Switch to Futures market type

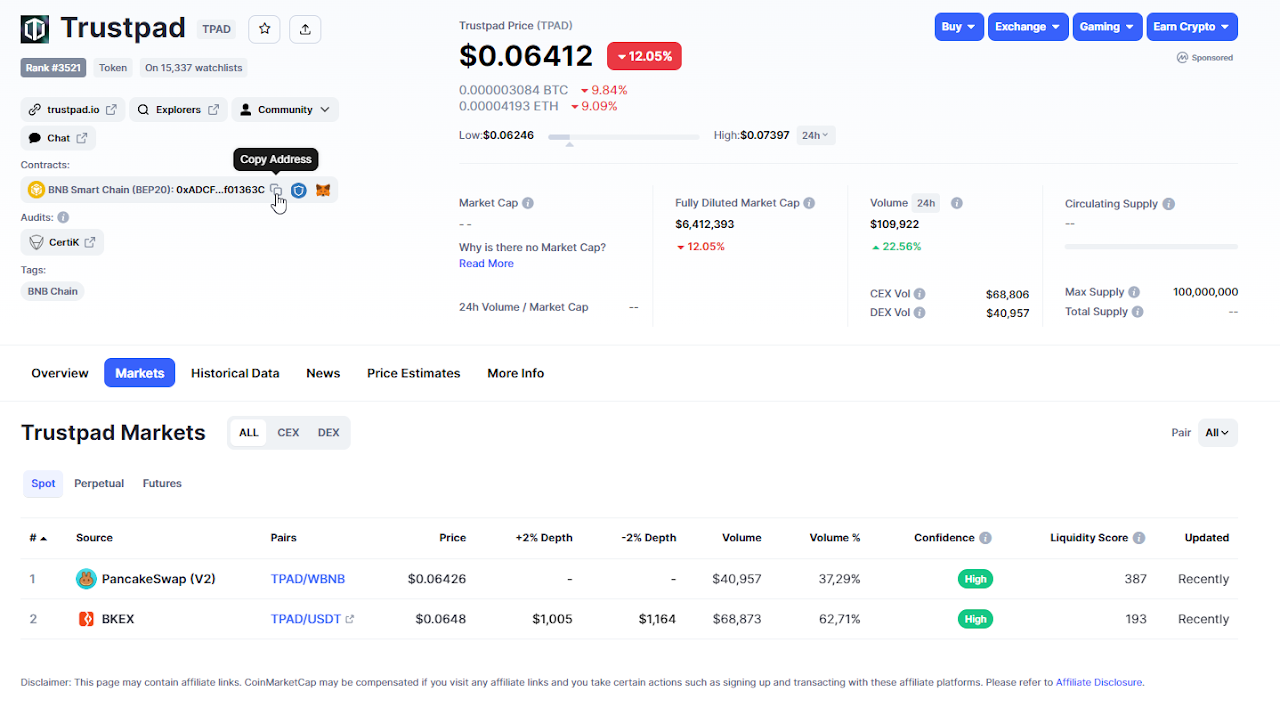tap(162, 484)
